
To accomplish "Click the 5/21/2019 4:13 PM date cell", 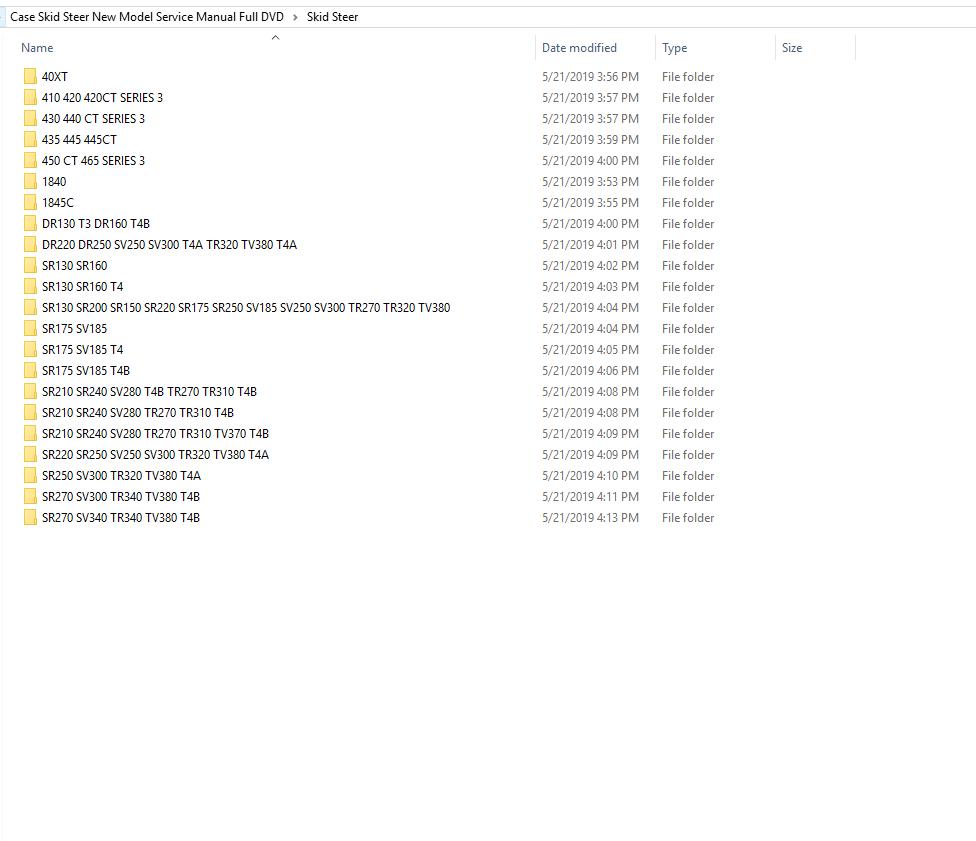I will pyautogui.click(x=590, y=517).
